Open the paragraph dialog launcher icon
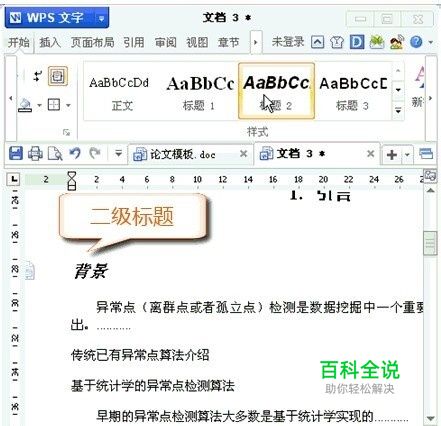 [x=67, y=133]
